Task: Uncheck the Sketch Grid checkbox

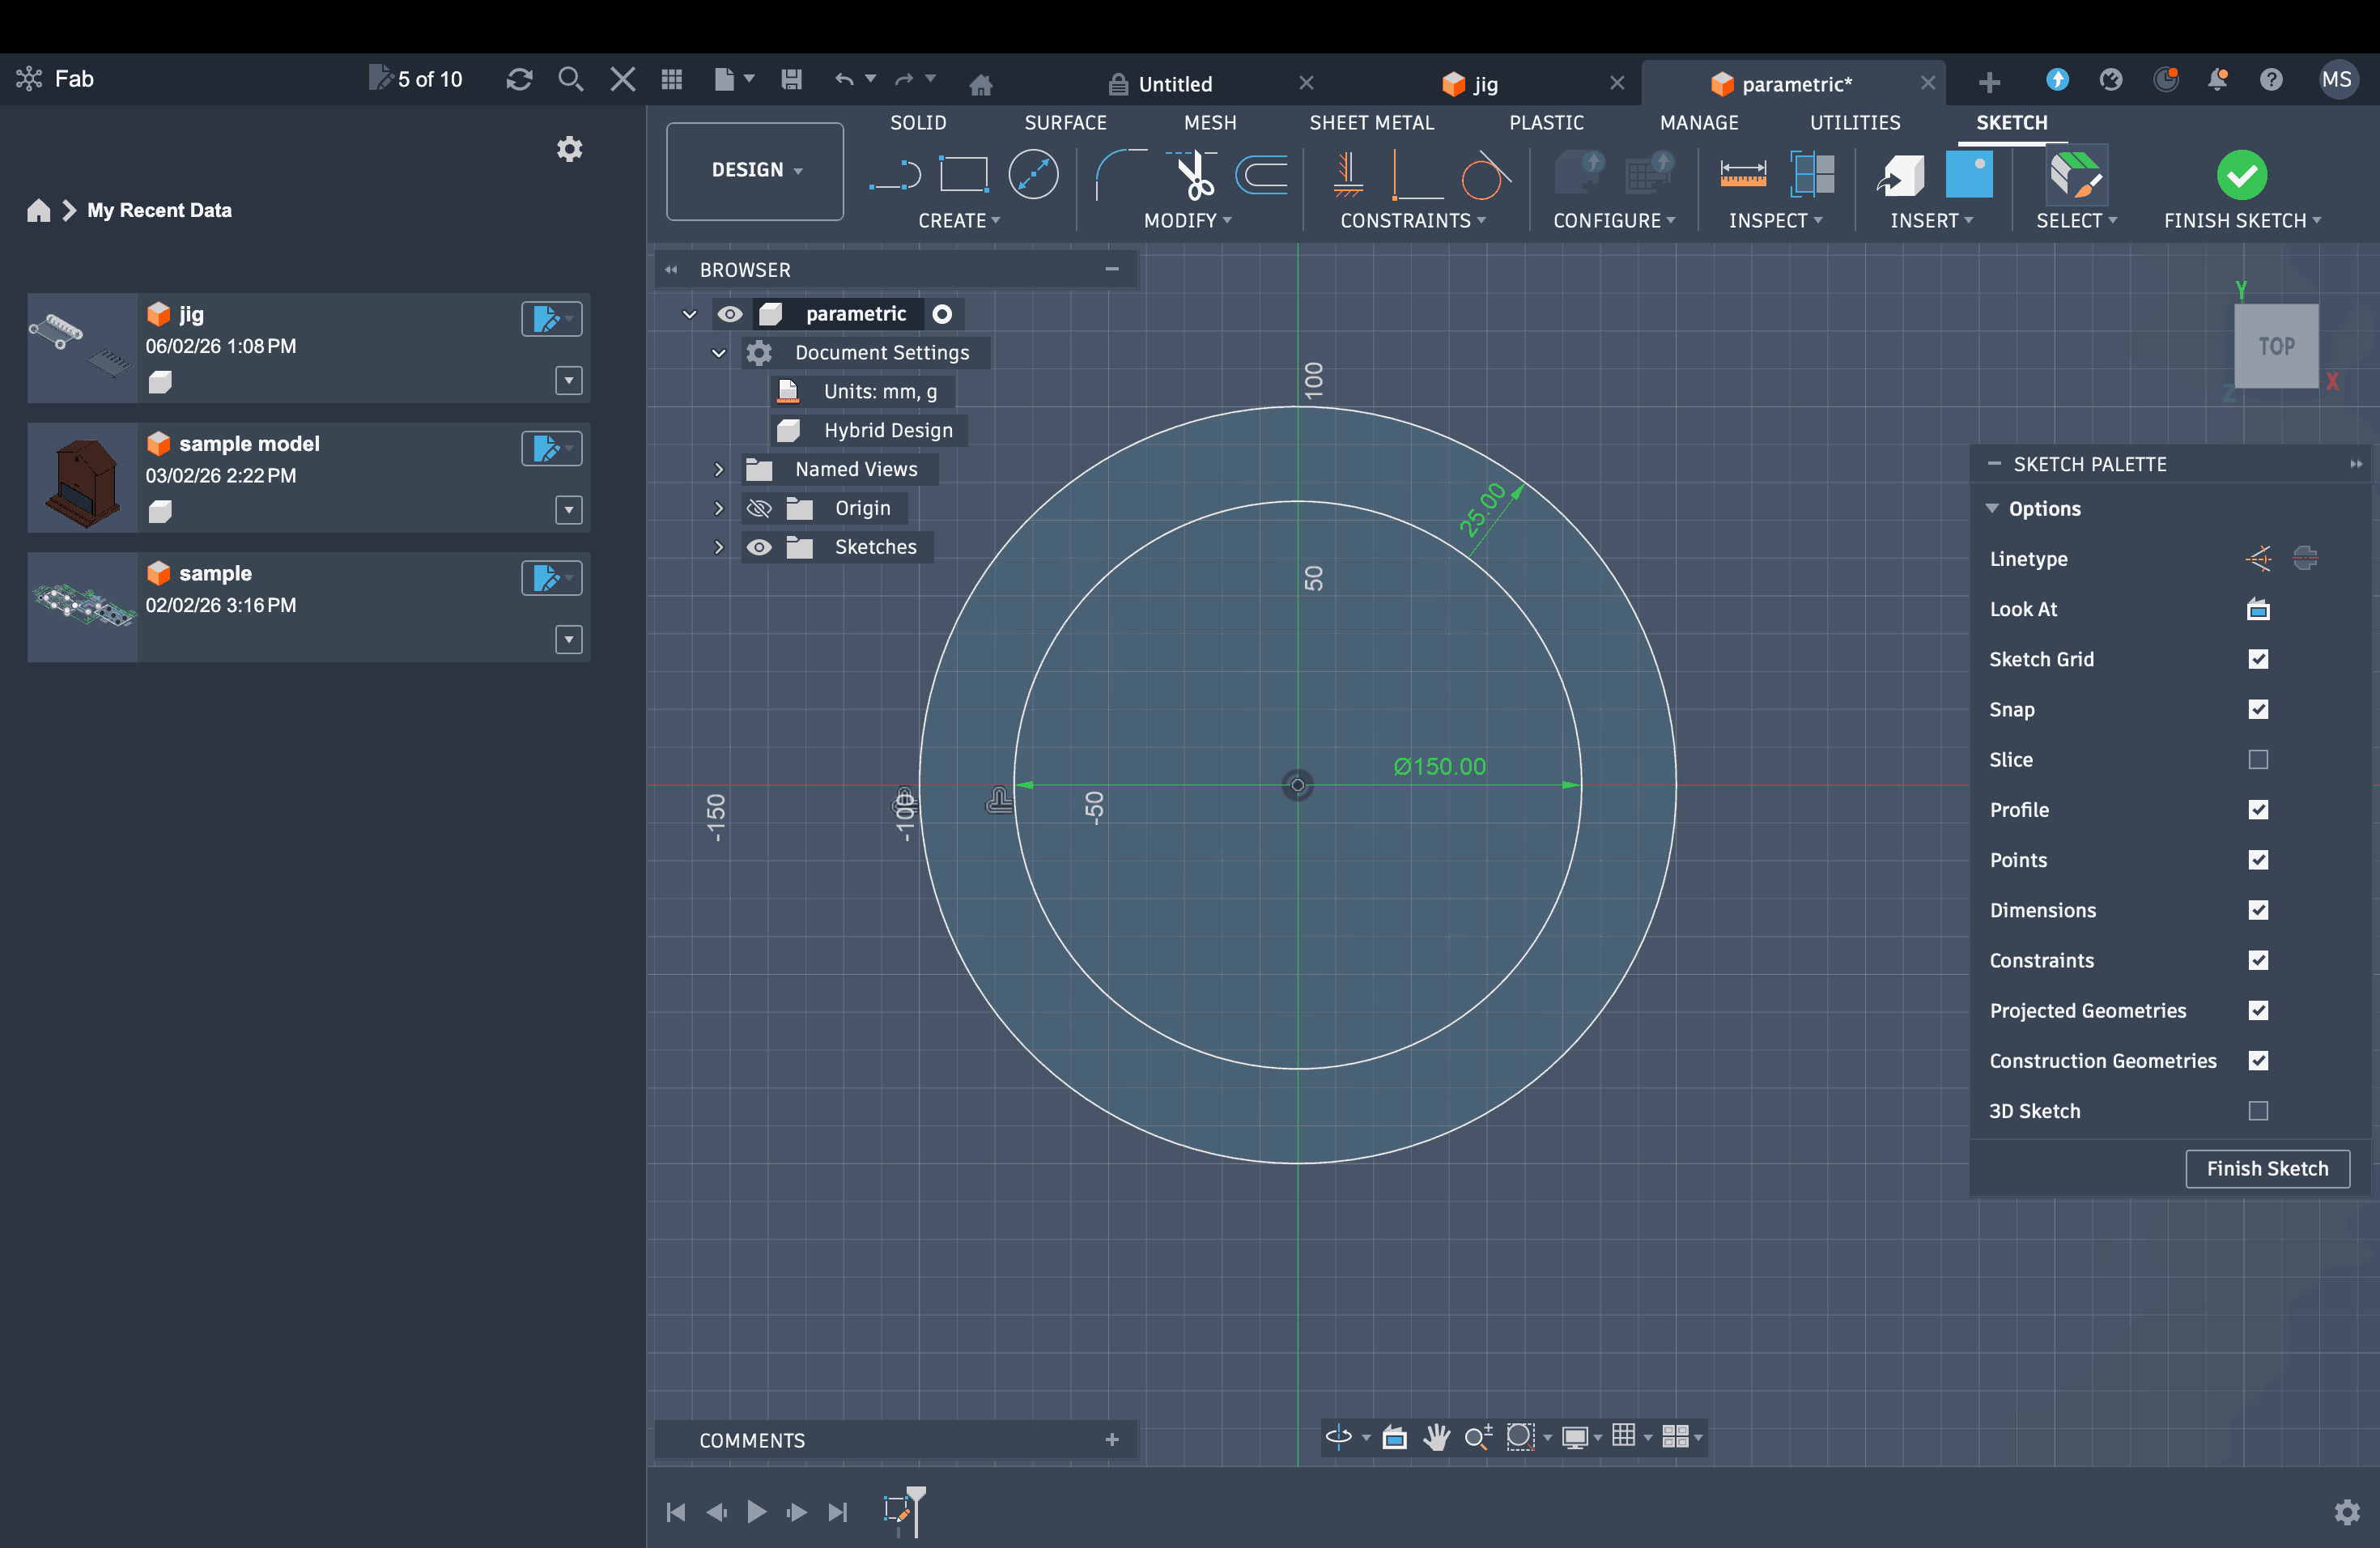Action: coord(2257,659)
